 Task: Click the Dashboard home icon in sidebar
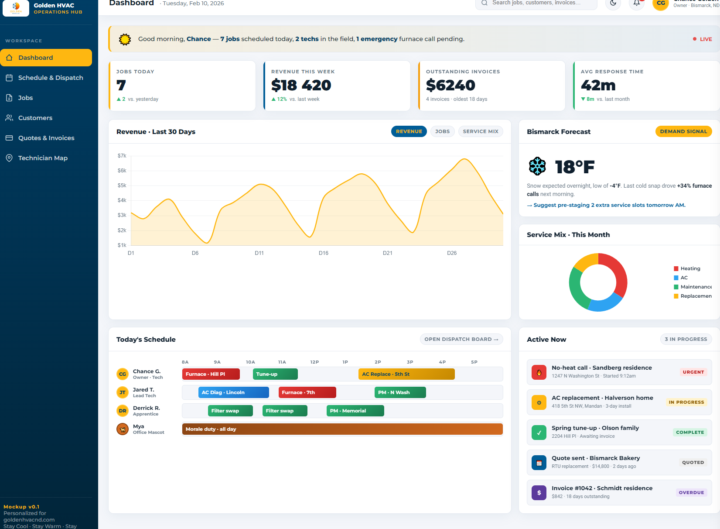(x=9, y=57)
